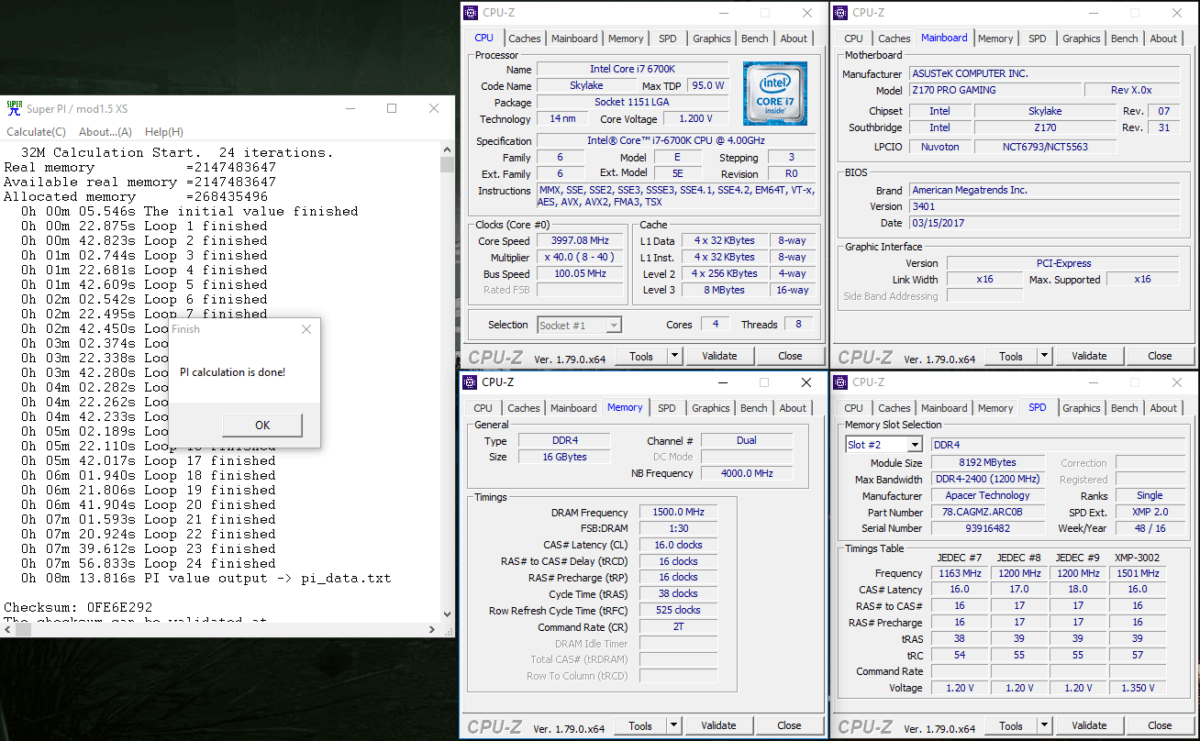The width and height of the screenshot is (1200, 741).
Task: Click the Part Number '78.CAGMZ.ARC0B'
Action: [x=988, y=512]
